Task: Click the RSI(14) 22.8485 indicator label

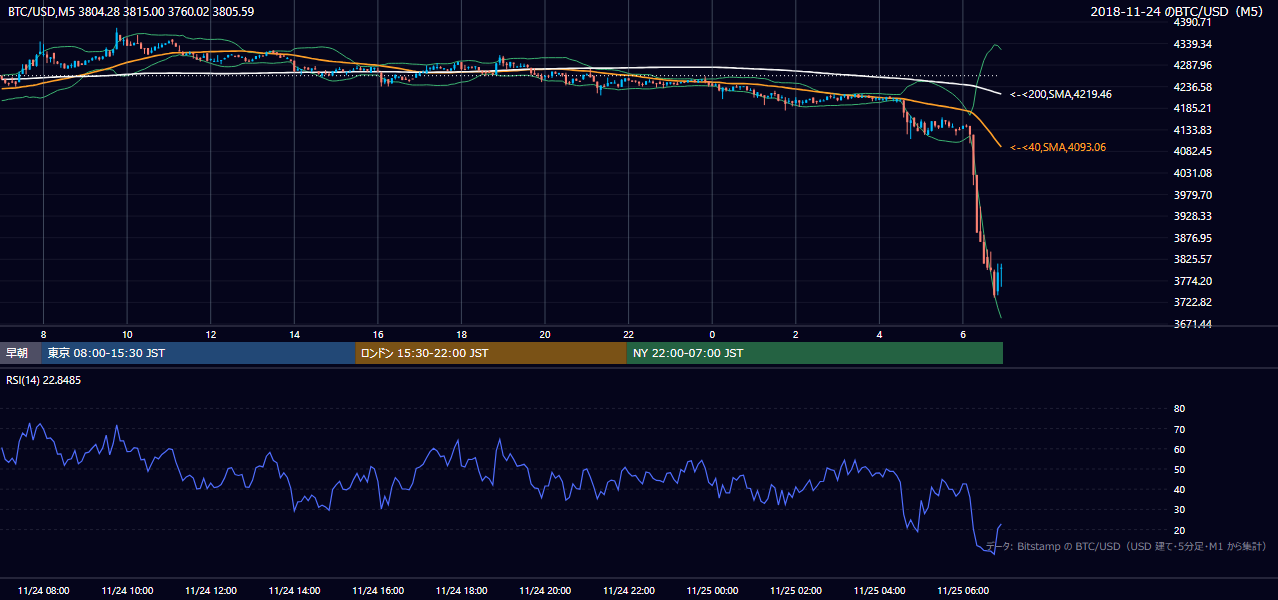Action: tap(43, 380)
